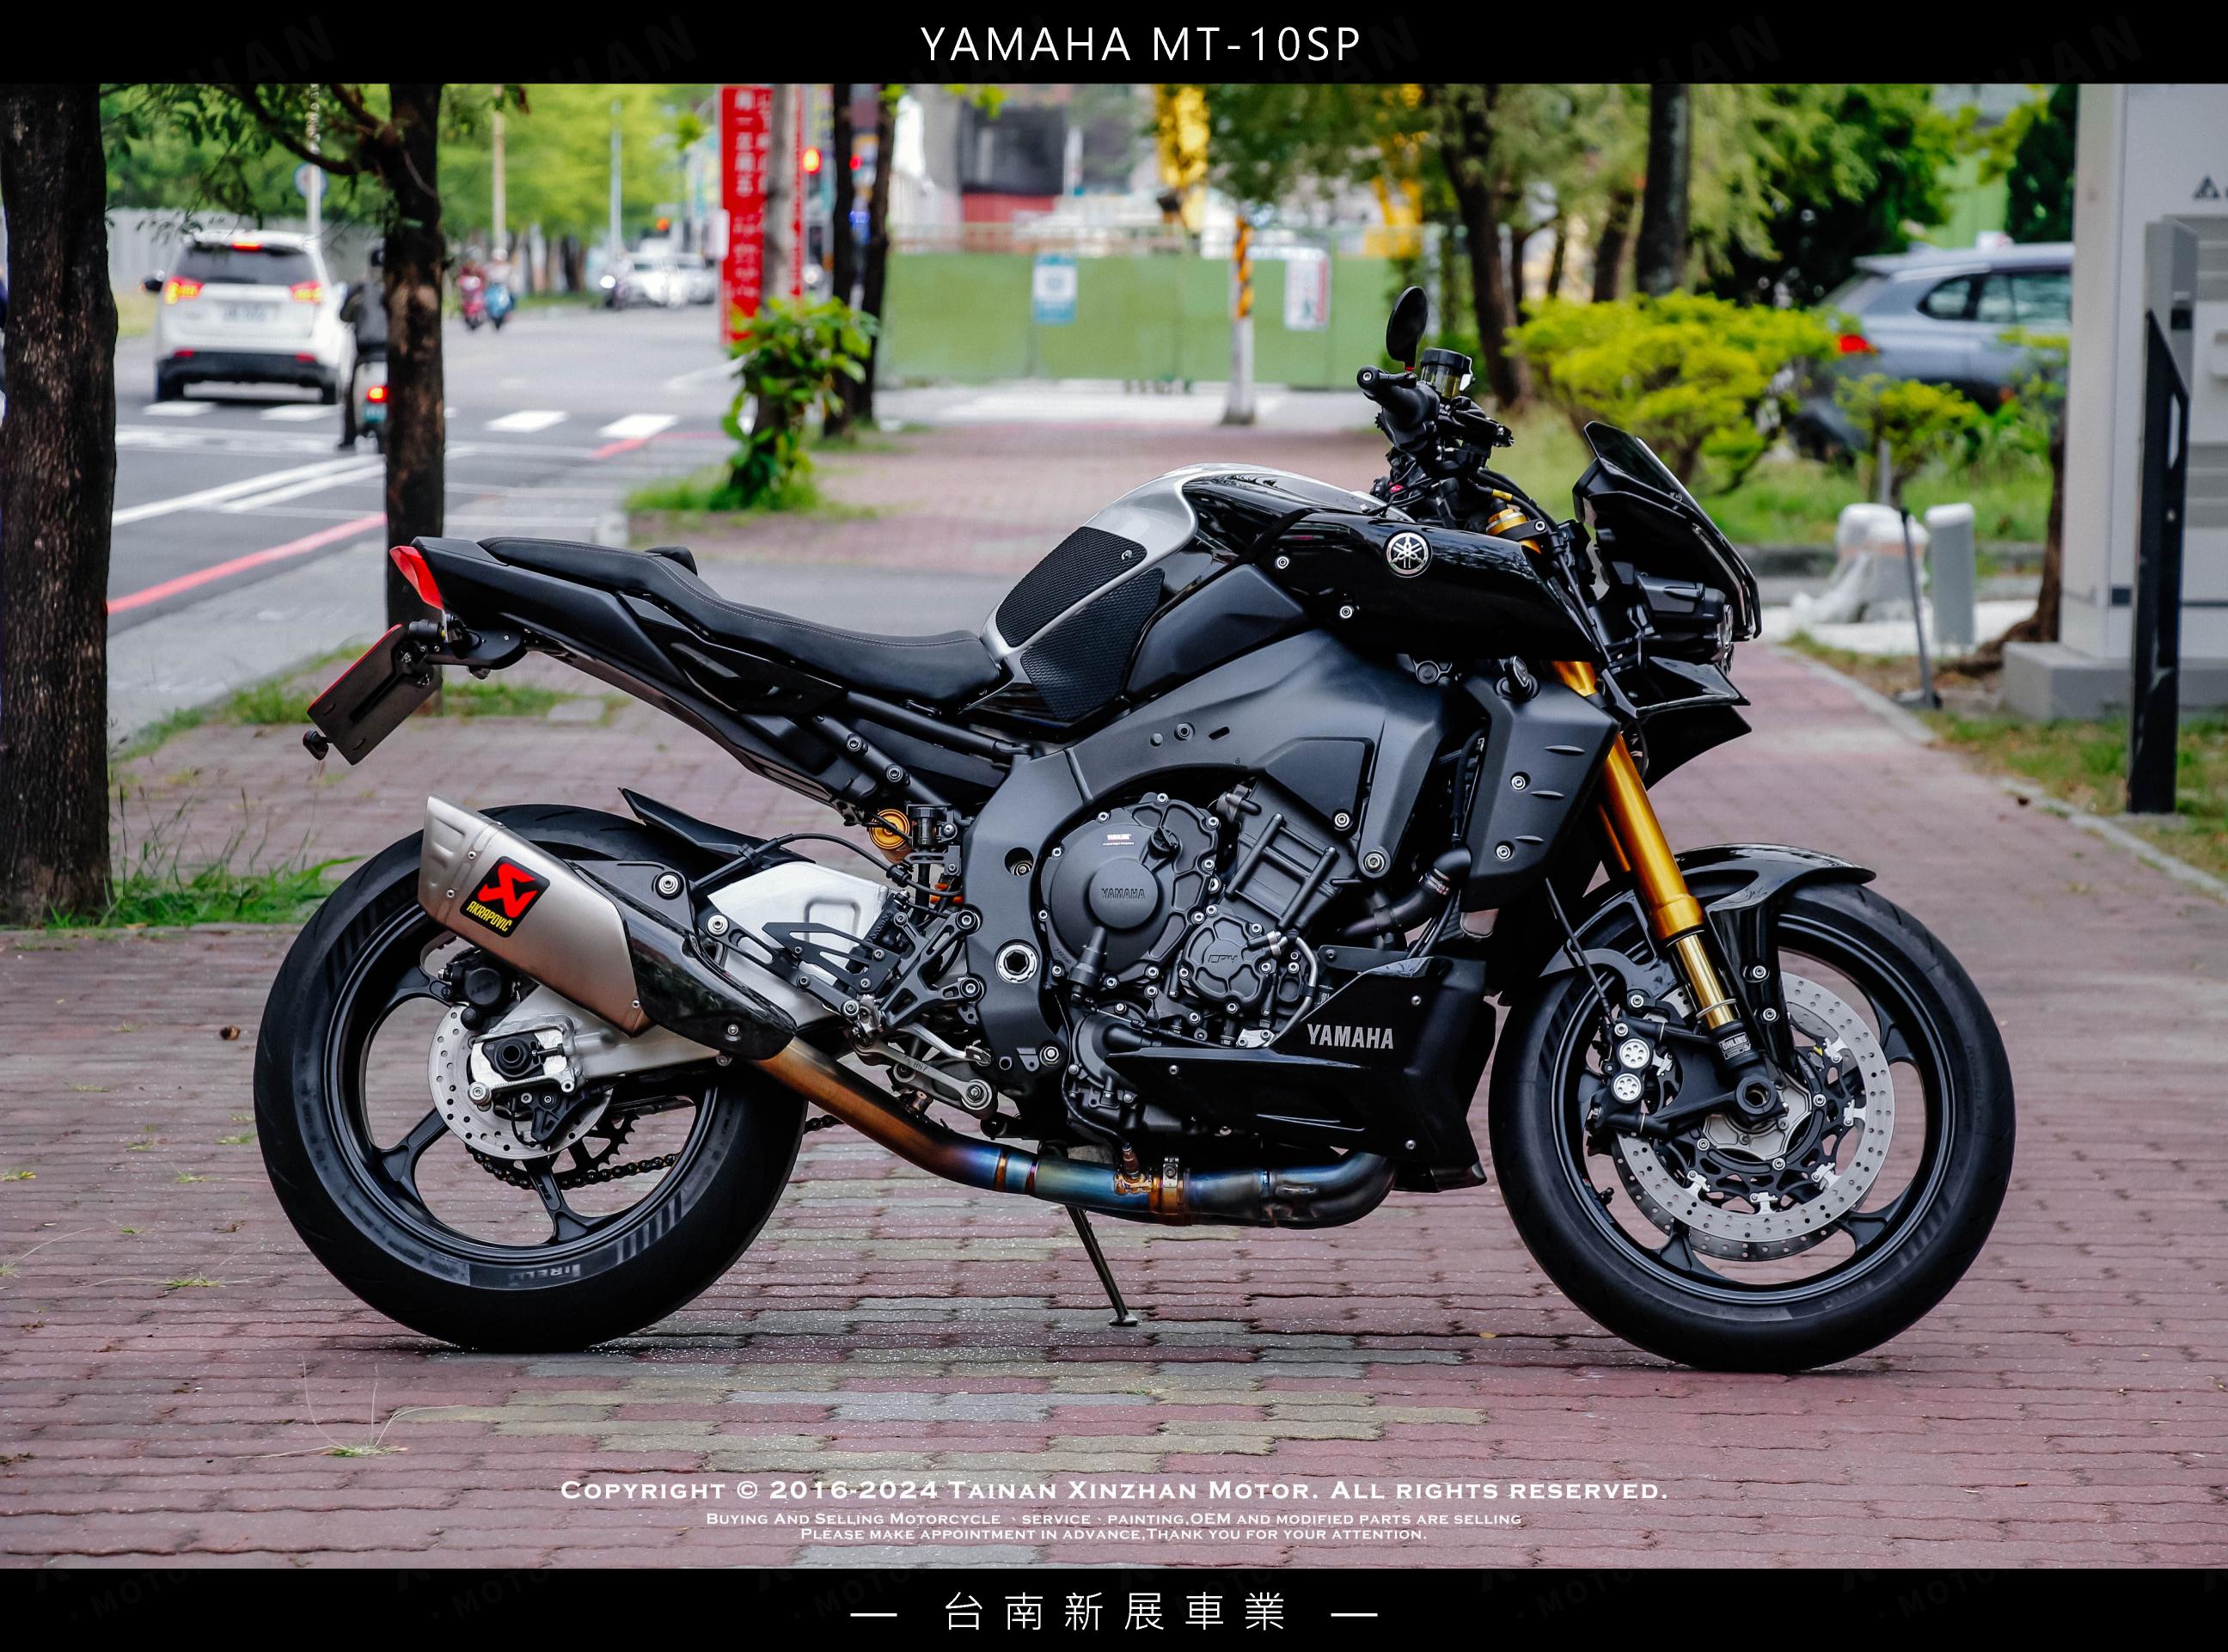This screenshot has width=2228, height=1652.
Task: Click the YAMAHA MT-10SP title text
Action: tap(1140, 44)
